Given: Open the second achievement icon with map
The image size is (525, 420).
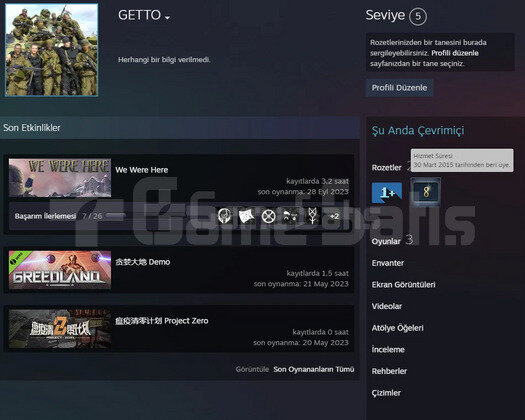Looking at the screenshot, I should [x=246, y=216].
